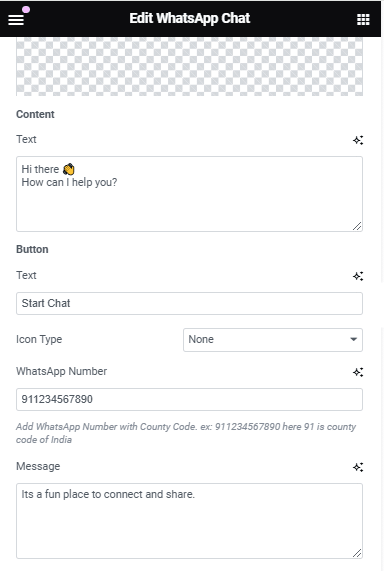Click the AI sparkle icon for Content Text
This screenshot has height=571, width=384.
[358, 140]
